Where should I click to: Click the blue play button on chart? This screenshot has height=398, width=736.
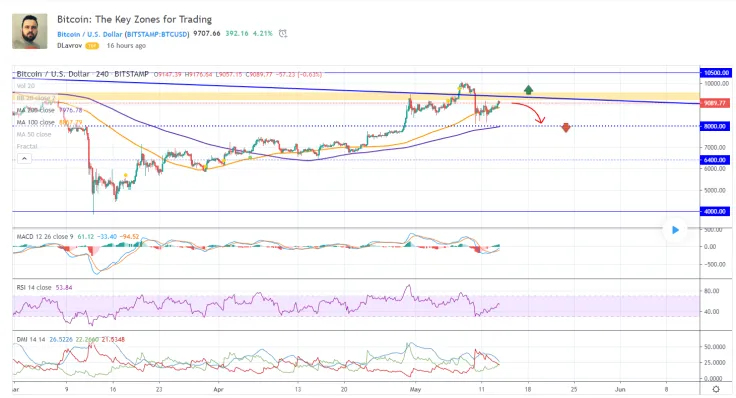pos(675,230)
